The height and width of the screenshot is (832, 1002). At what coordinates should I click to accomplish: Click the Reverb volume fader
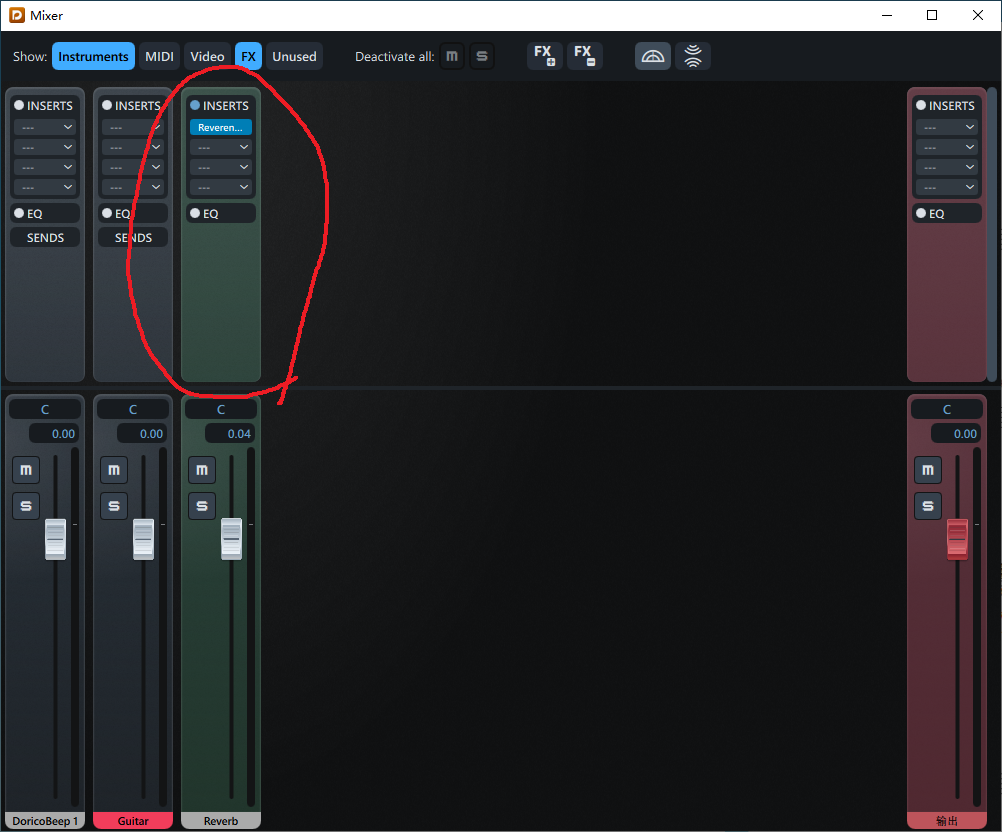tap(231, 539)
